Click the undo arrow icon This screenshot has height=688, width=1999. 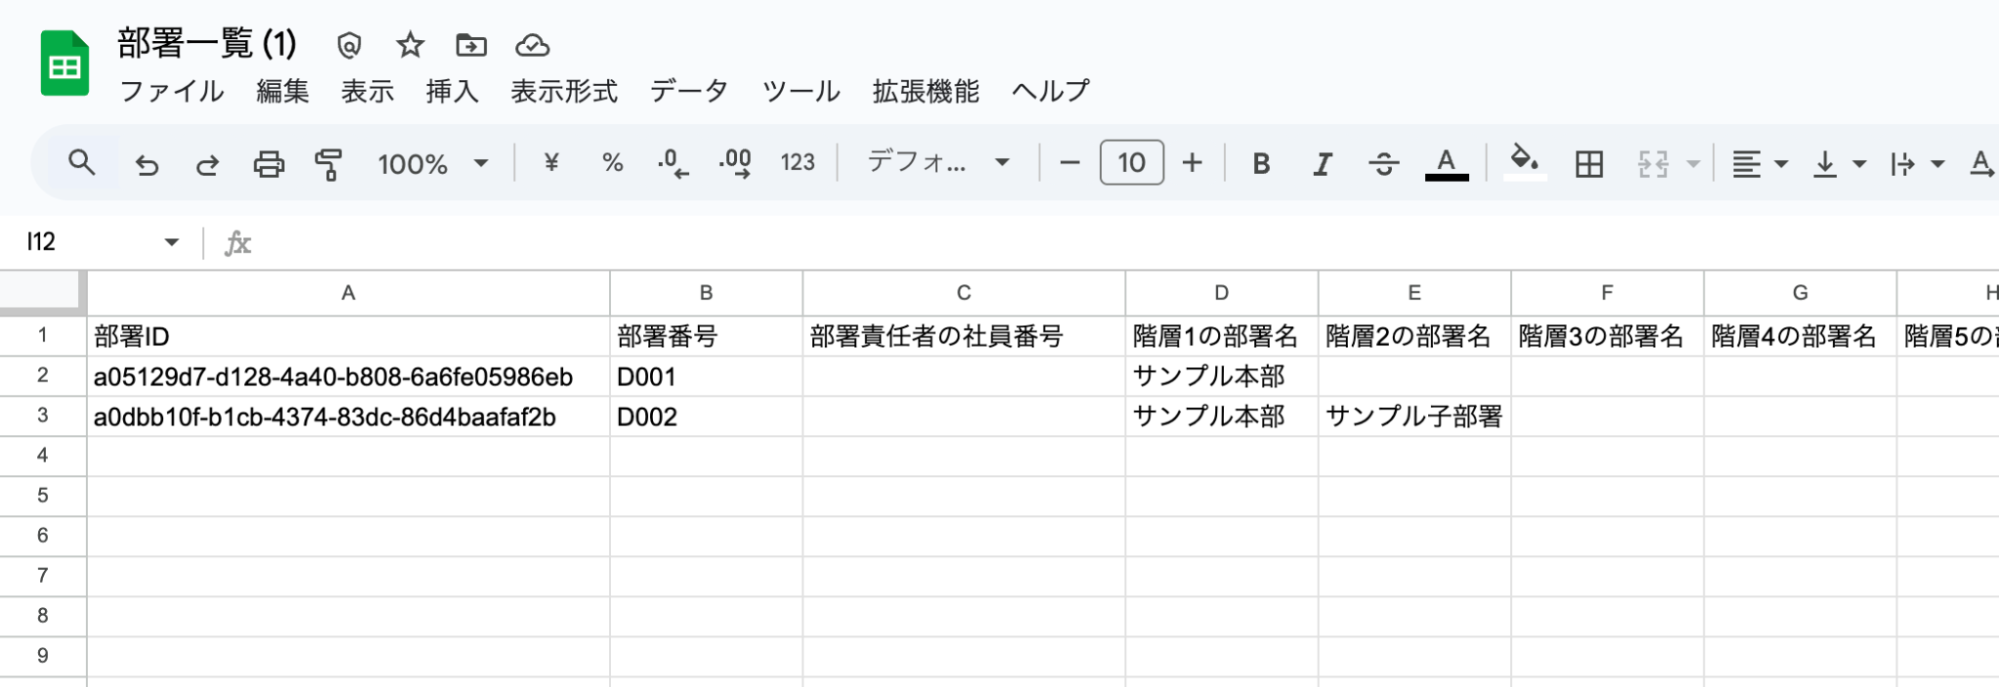(147, 164)
